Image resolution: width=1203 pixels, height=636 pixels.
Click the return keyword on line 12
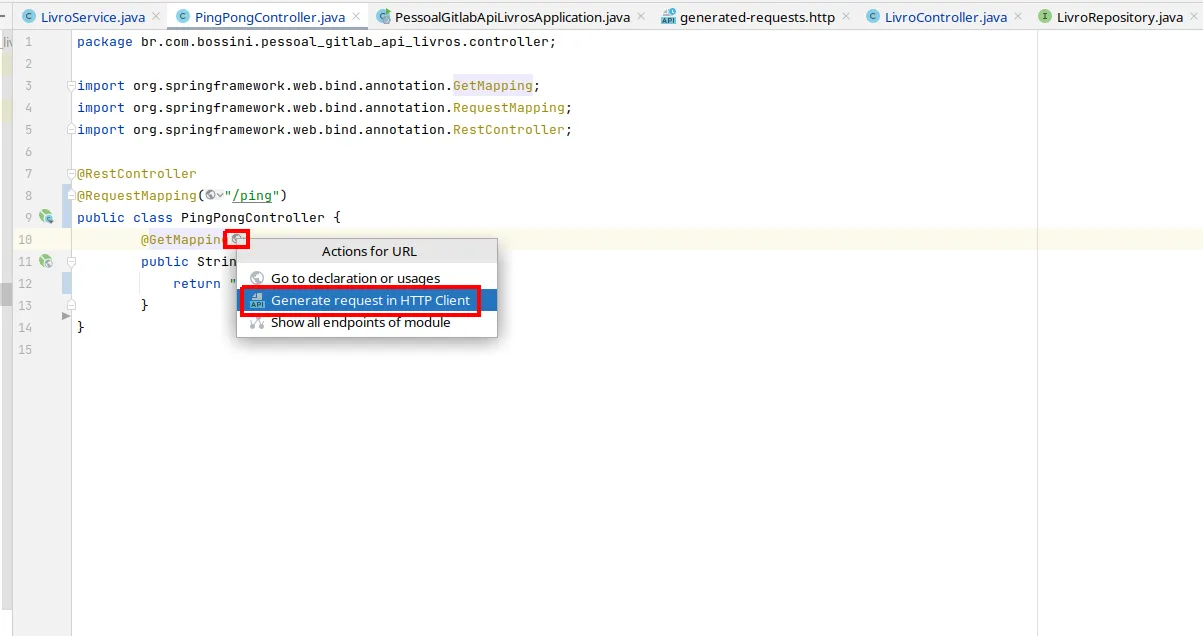pyautogui.click(x=197, y=283)
